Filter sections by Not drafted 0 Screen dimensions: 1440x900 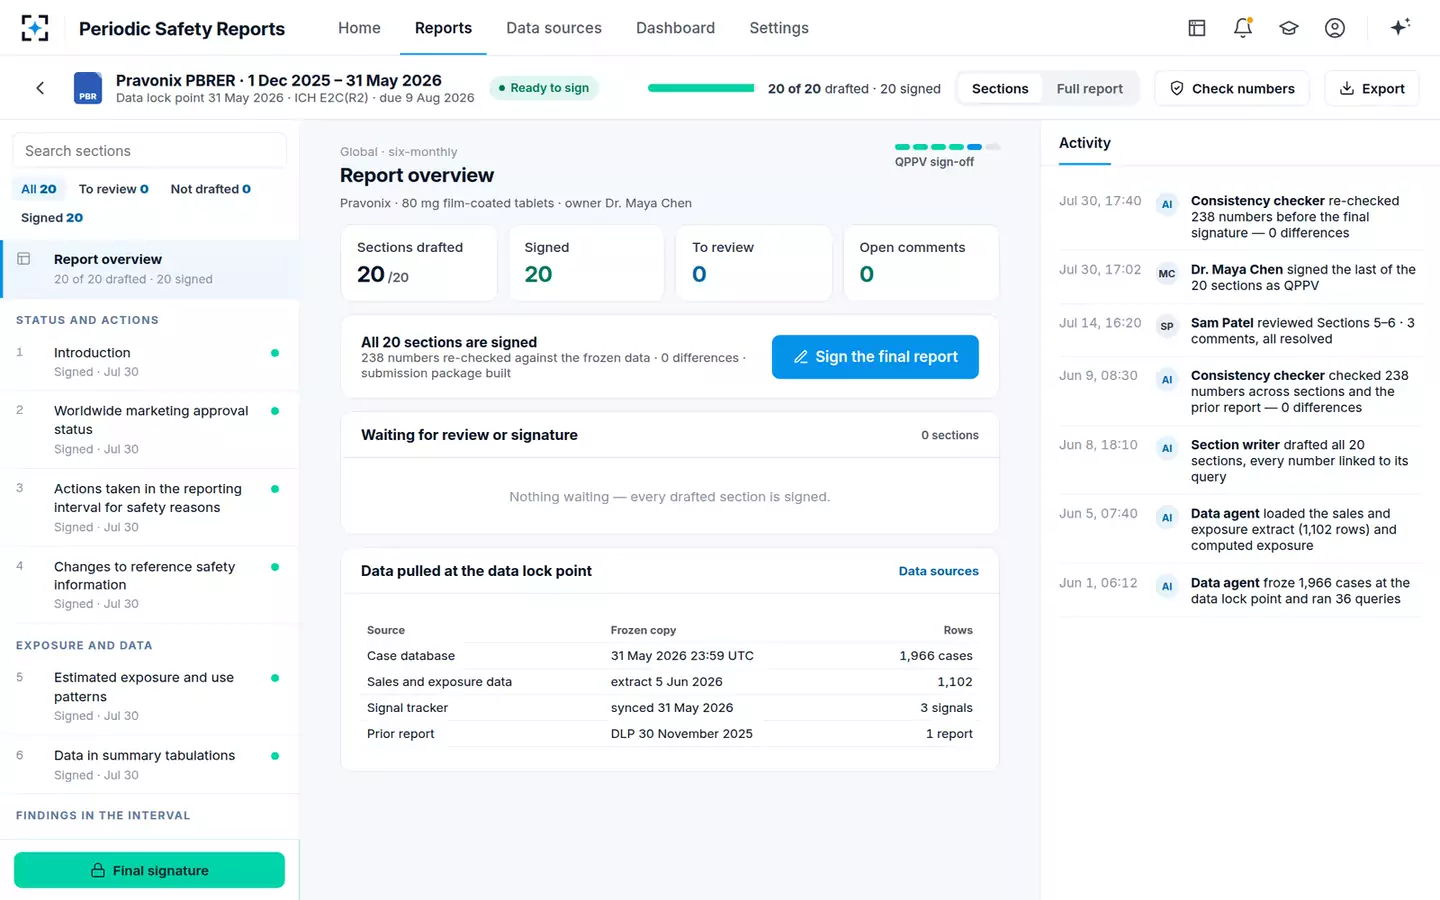(210, 189)
